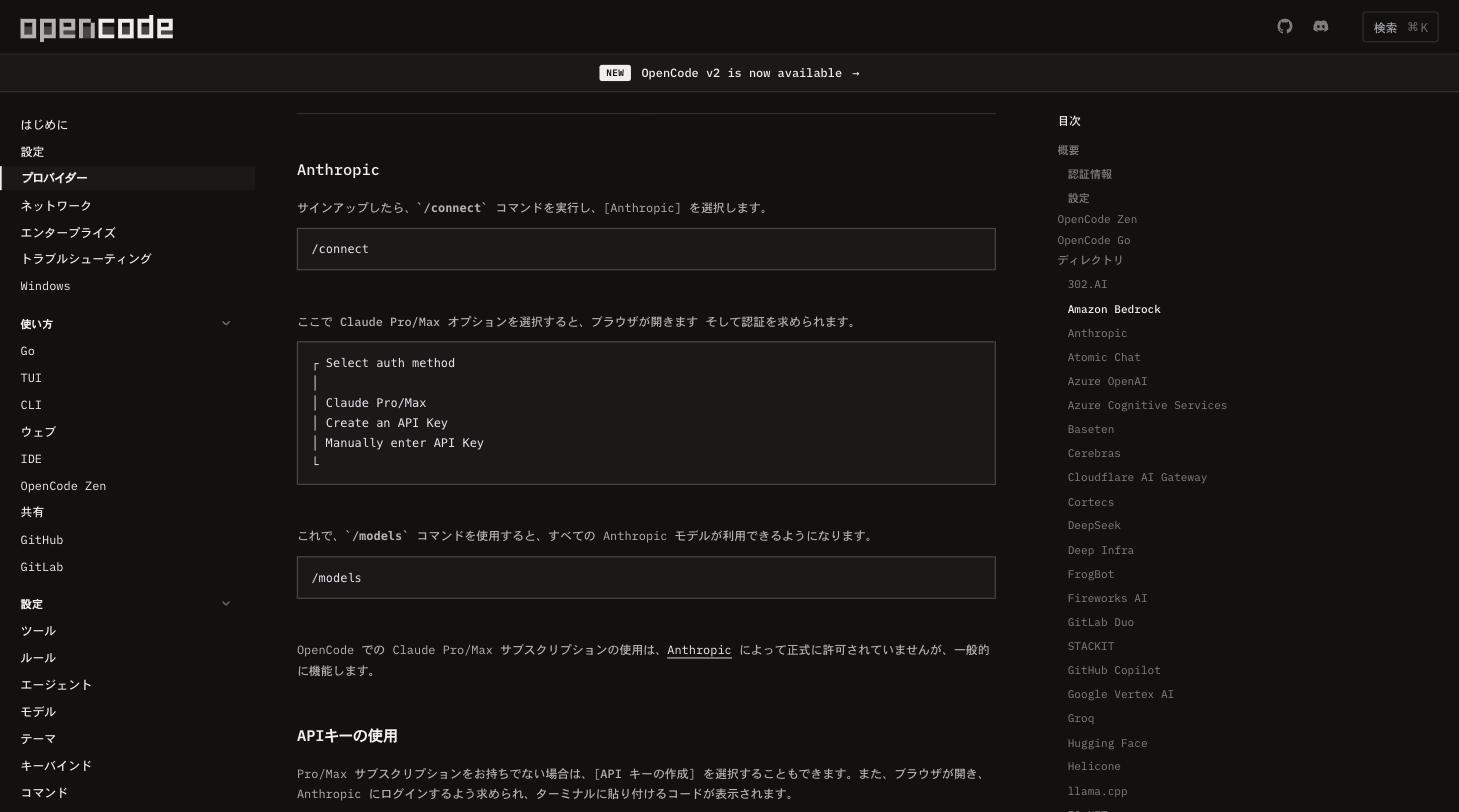Jump to Cloudflare AI Gateway in contents
1459x812 pixels.
[x=1137, y=477]
